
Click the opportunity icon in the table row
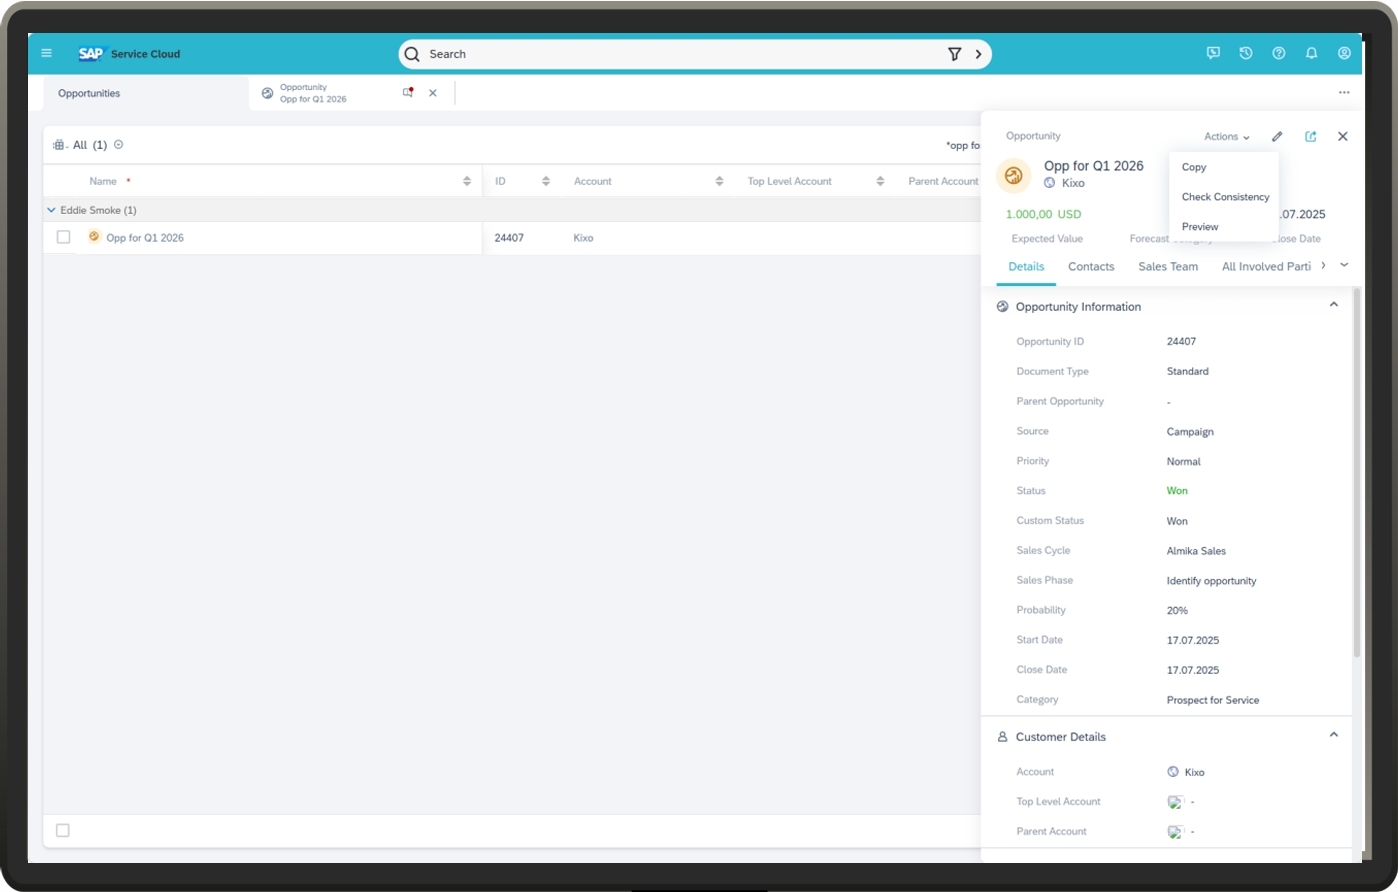pos(94,237)
